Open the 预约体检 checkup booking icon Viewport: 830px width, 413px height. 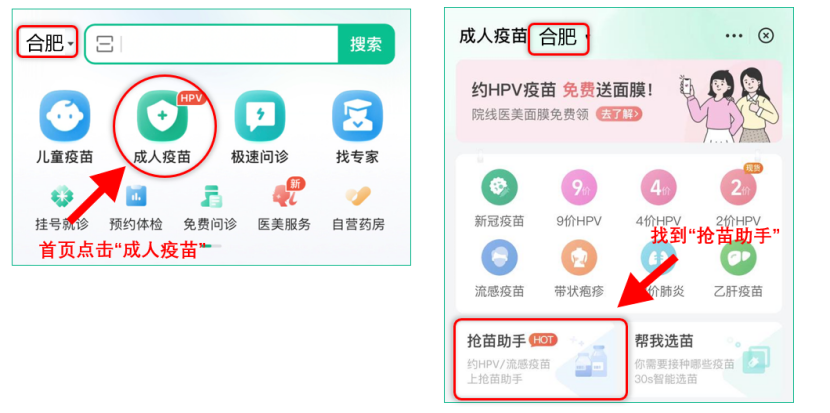pyautogui.click(x=136, y=197)
